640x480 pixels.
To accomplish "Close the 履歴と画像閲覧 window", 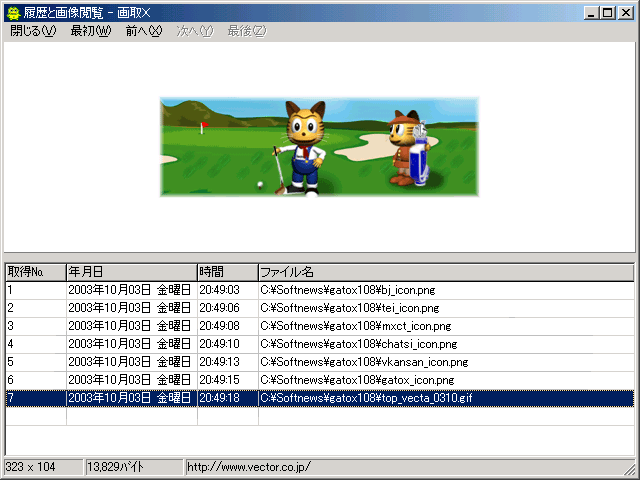I will [625, 13].
